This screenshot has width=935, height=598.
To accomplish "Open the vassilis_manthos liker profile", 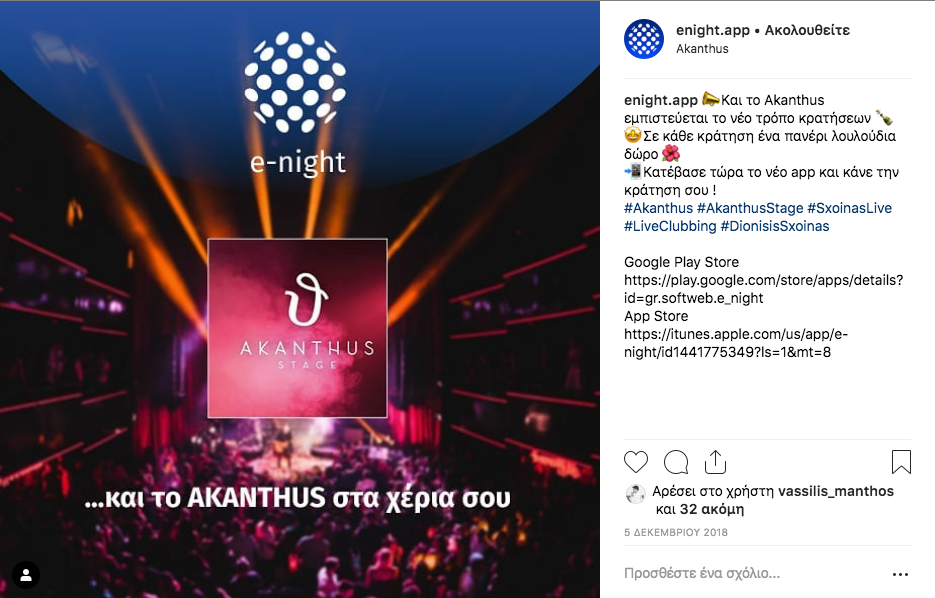I will tap(835, 491).
